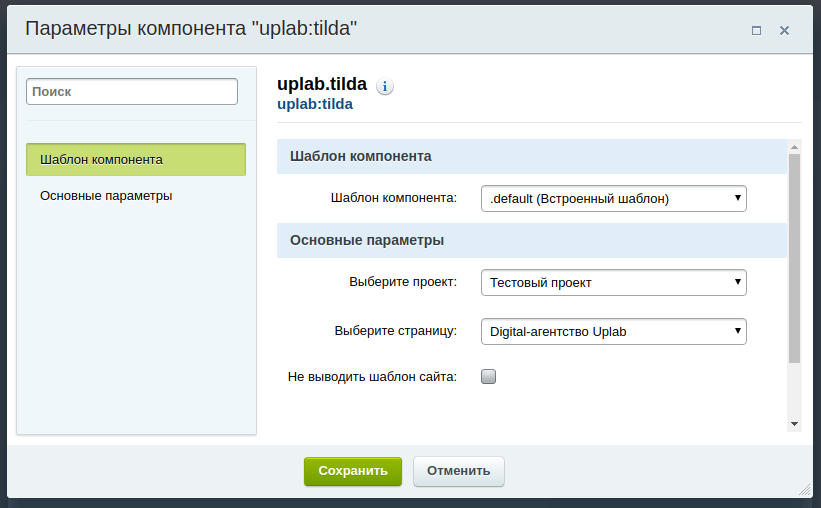Select 'Шаблон компонента' in the left sidebar
Screen dimensions: 821x508
pos(136,159)
